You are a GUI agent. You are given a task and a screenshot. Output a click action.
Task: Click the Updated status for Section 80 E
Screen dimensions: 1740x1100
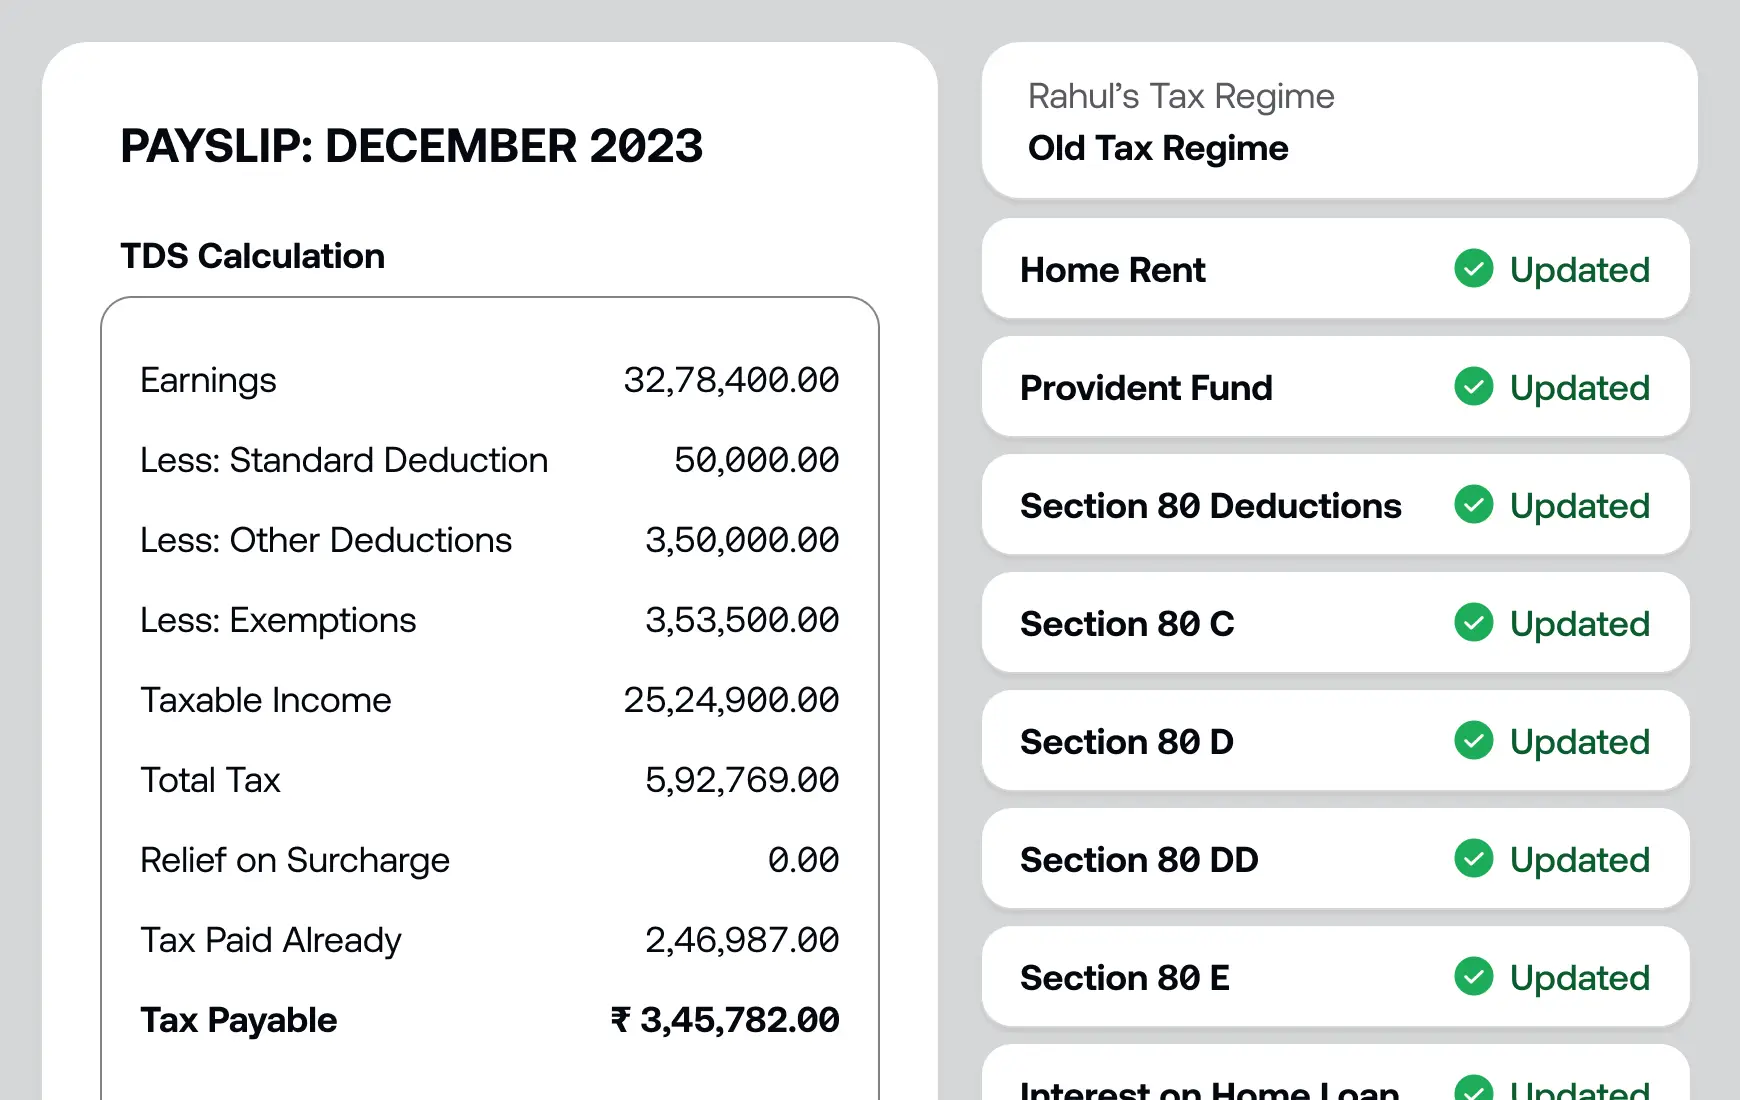click(x=1579, y=978)
